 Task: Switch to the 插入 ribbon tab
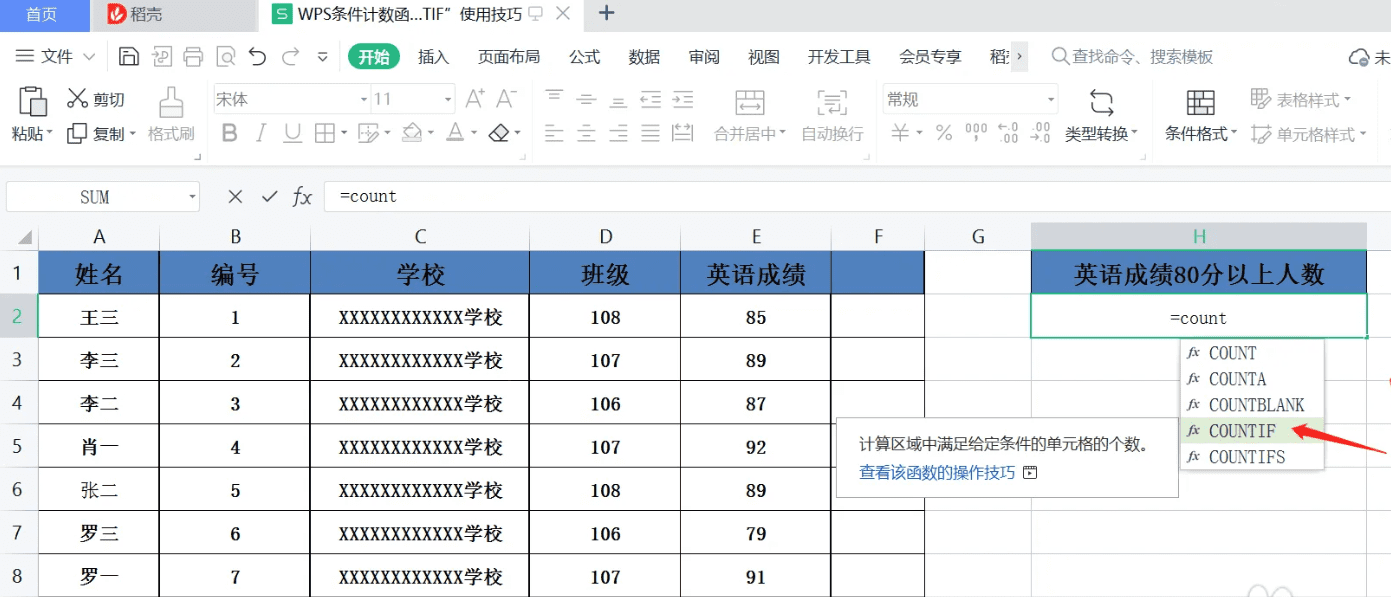pos(432,57)
